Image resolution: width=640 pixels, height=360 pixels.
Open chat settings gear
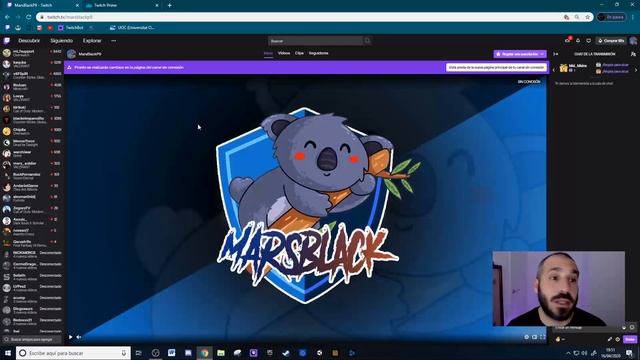(618, 339)
